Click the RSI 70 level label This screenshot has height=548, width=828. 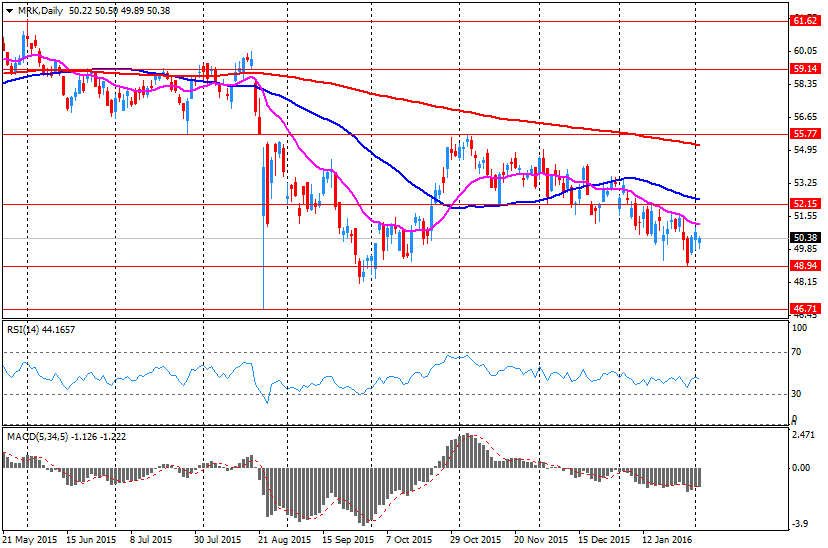point(796,352)
